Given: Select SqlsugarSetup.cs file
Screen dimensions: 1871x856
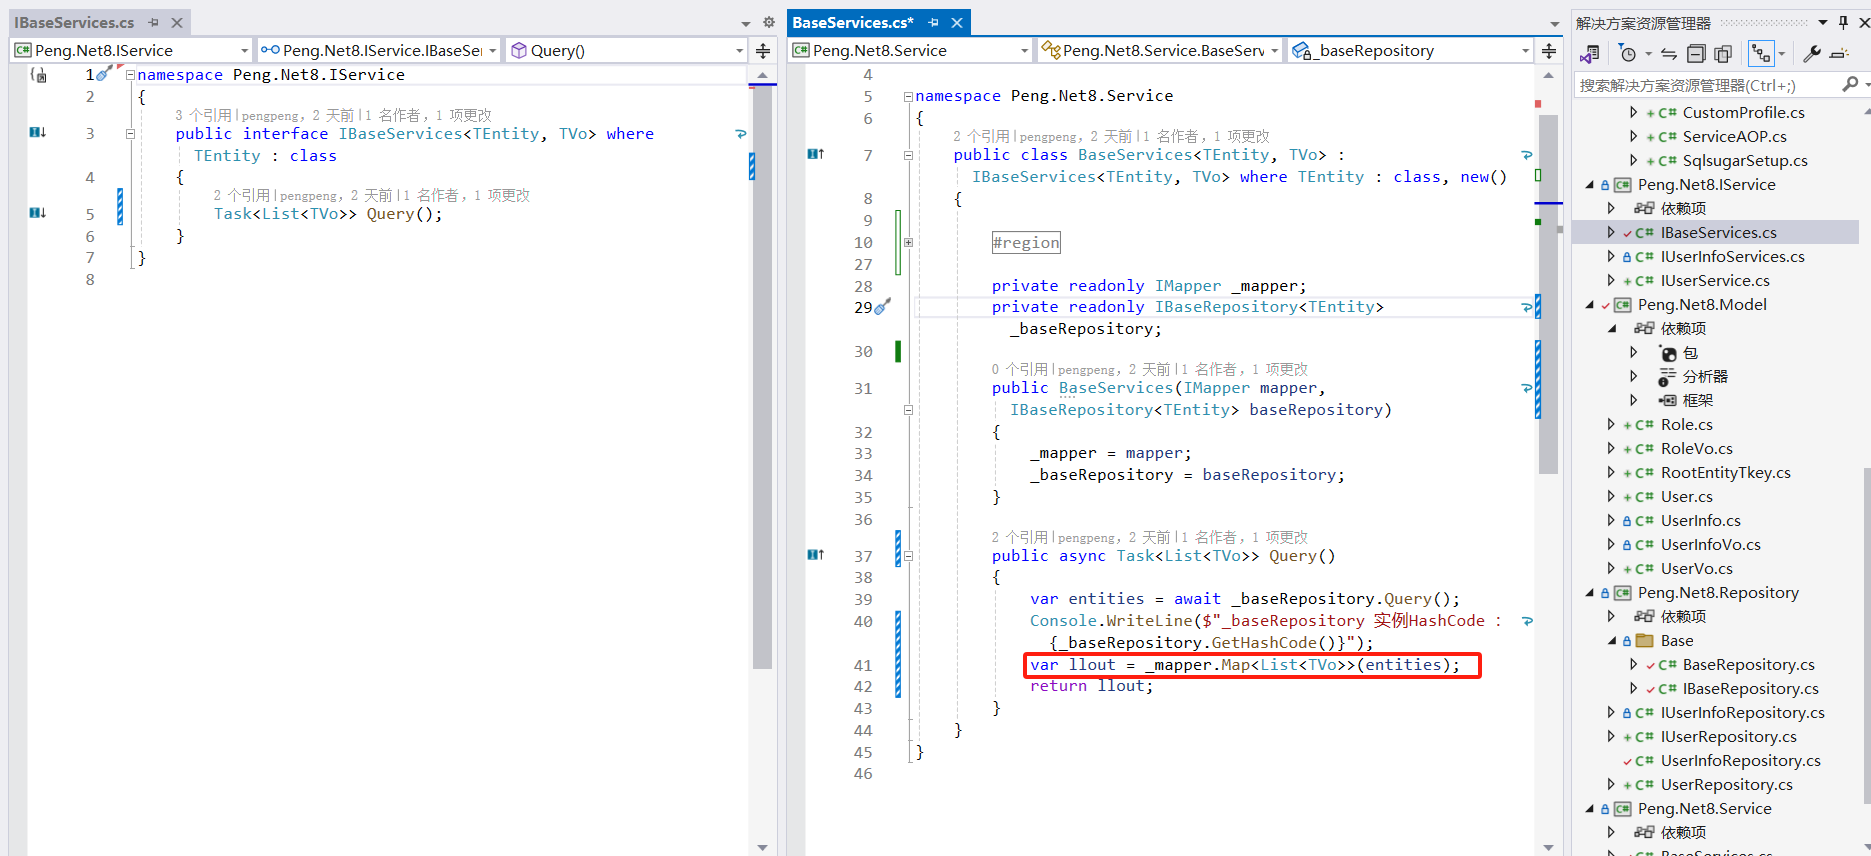Looking at the screenshot, I should (x=1744, y=160).
